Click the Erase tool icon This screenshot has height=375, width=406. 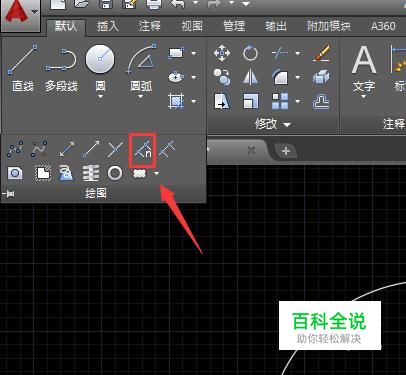click(321, 53)
